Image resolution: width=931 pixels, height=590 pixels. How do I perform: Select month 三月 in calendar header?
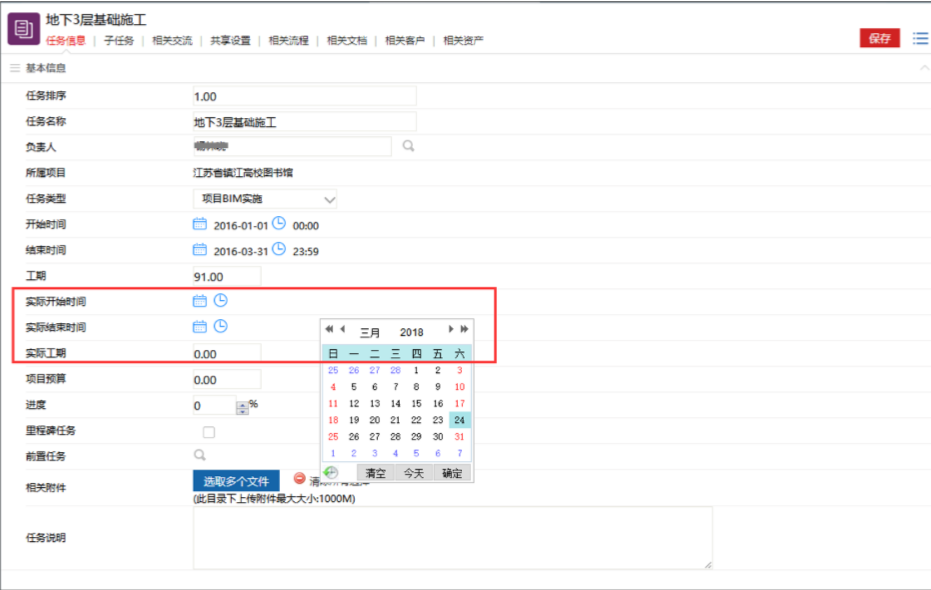[x=370, y=332]
